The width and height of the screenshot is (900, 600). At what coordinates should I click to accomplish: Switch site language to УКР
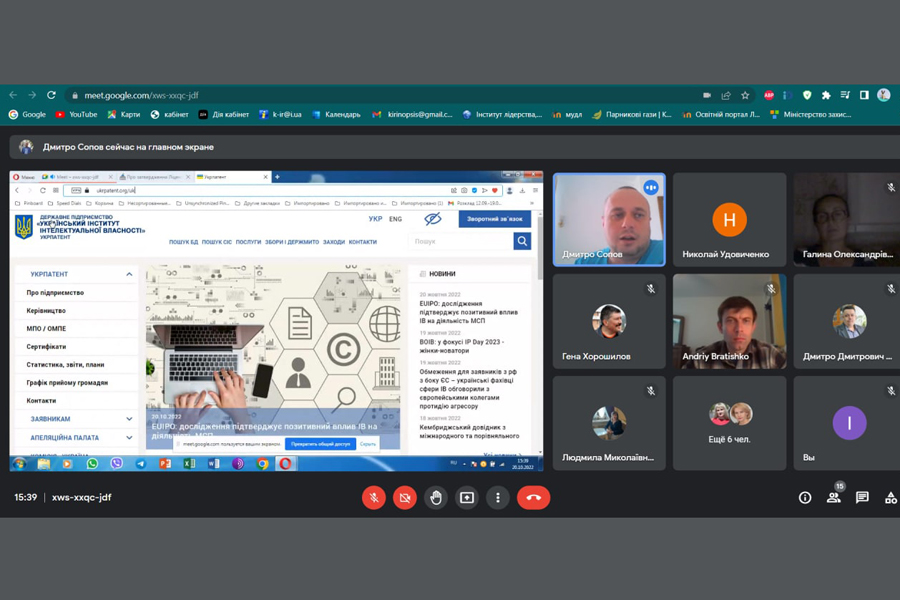click(x=375, y=219)
